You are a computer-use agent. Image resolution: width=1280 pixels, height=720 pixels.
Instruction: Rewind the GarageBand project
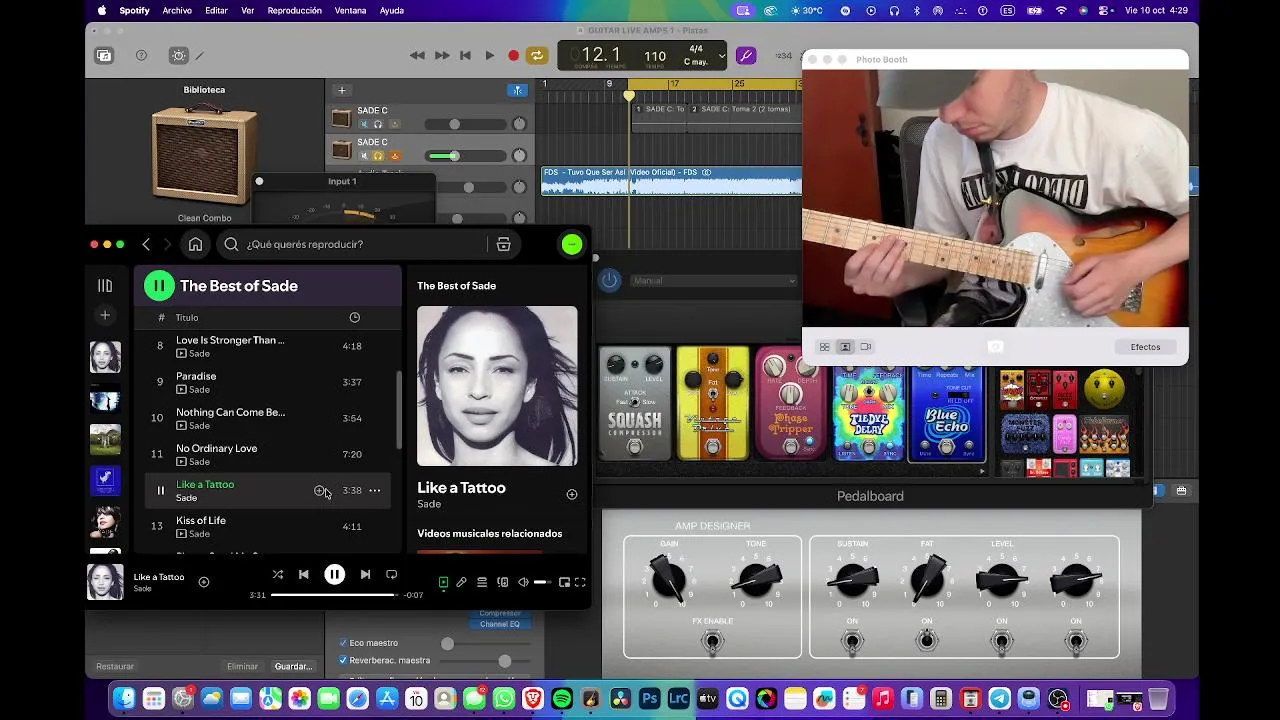pos(417,56)
